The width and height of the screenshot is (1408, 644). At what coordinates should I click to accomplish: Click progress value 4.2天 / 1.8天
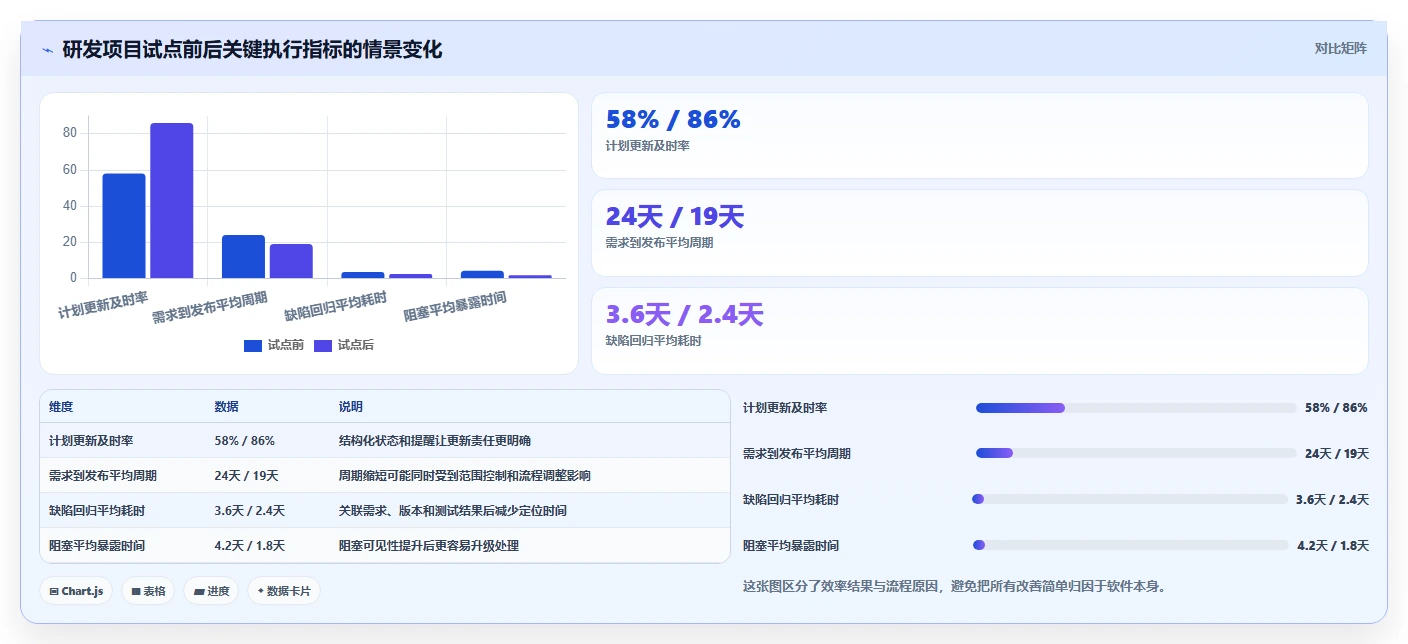click(x=1332, y=546)
